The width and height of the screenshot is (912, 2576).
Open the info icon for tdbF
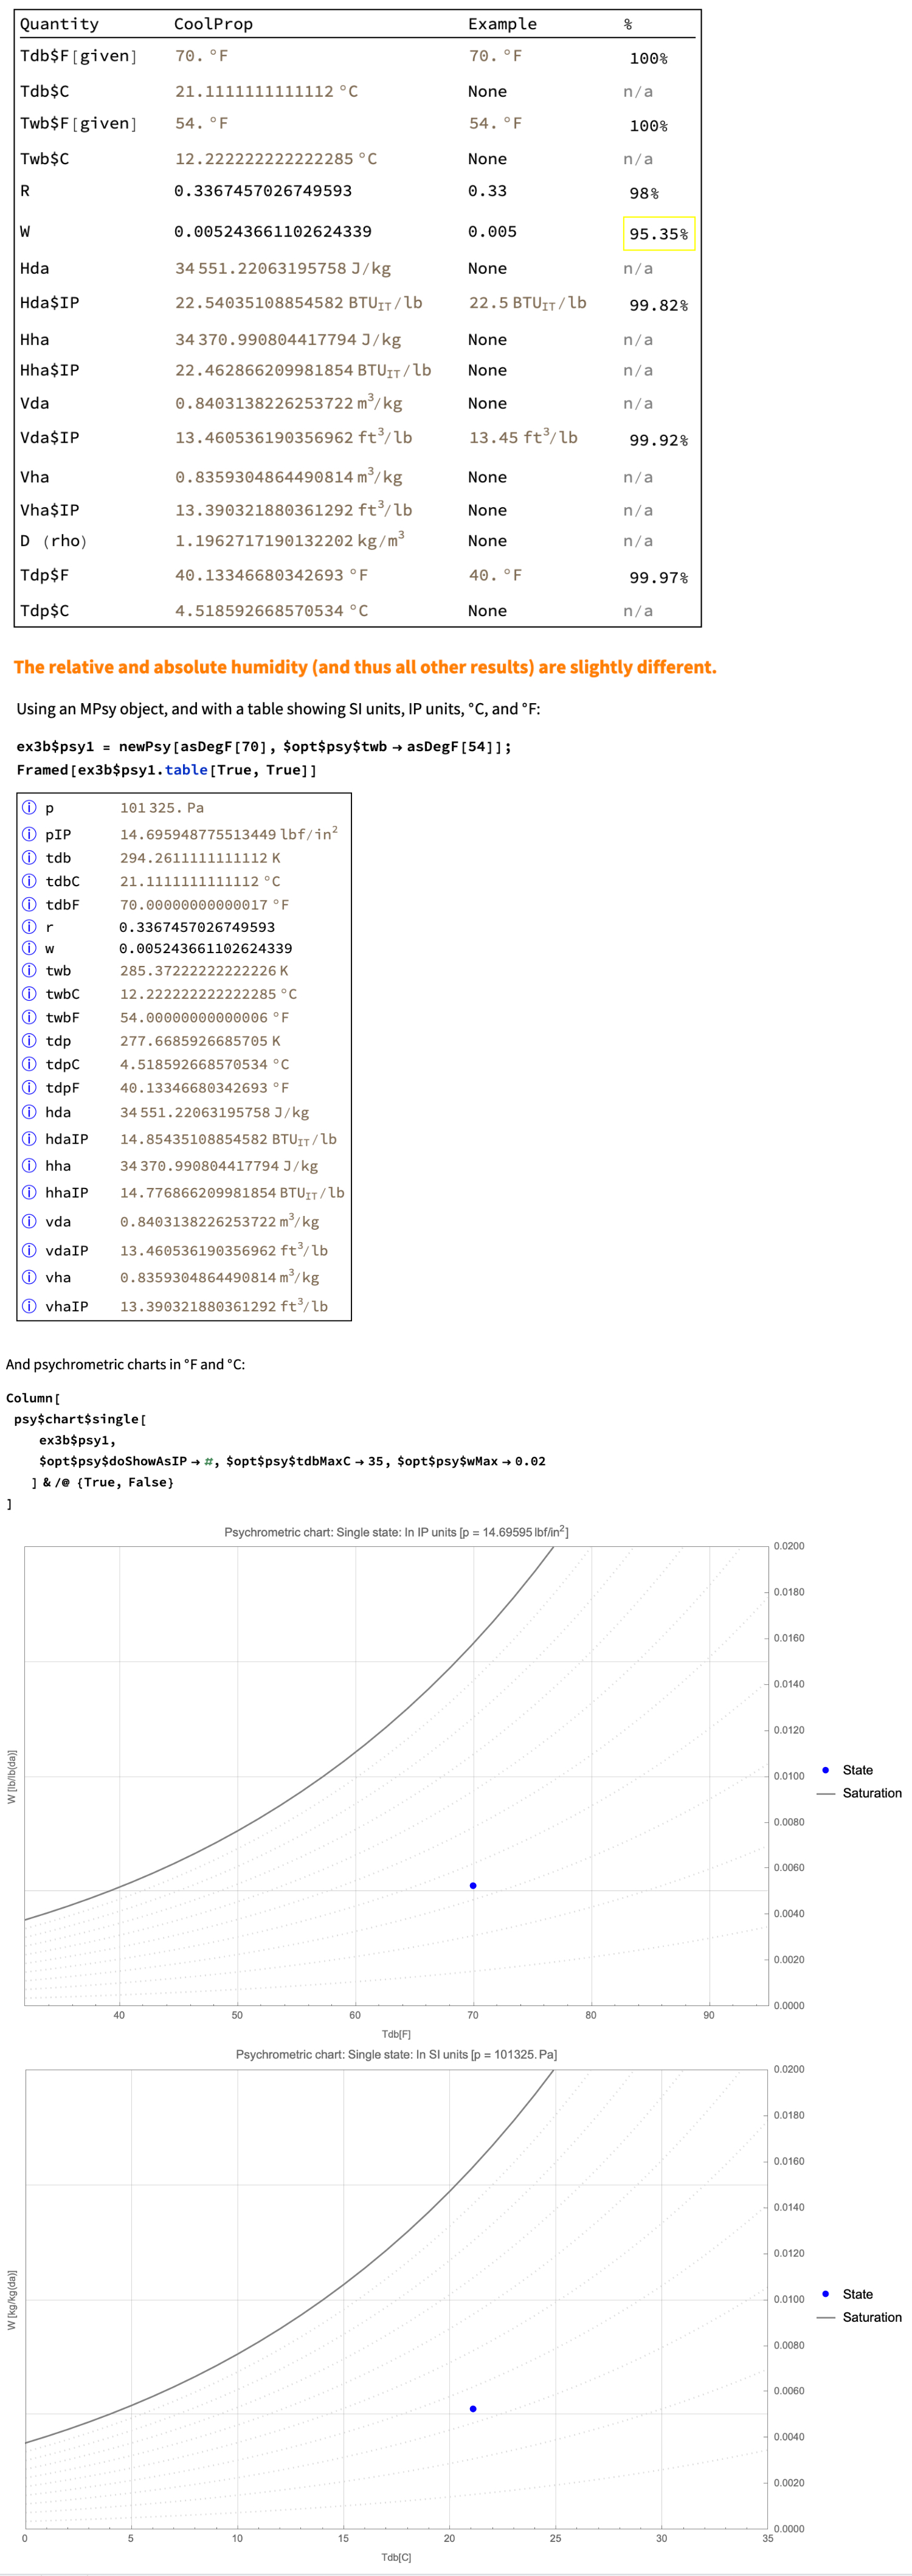point(29,904)
